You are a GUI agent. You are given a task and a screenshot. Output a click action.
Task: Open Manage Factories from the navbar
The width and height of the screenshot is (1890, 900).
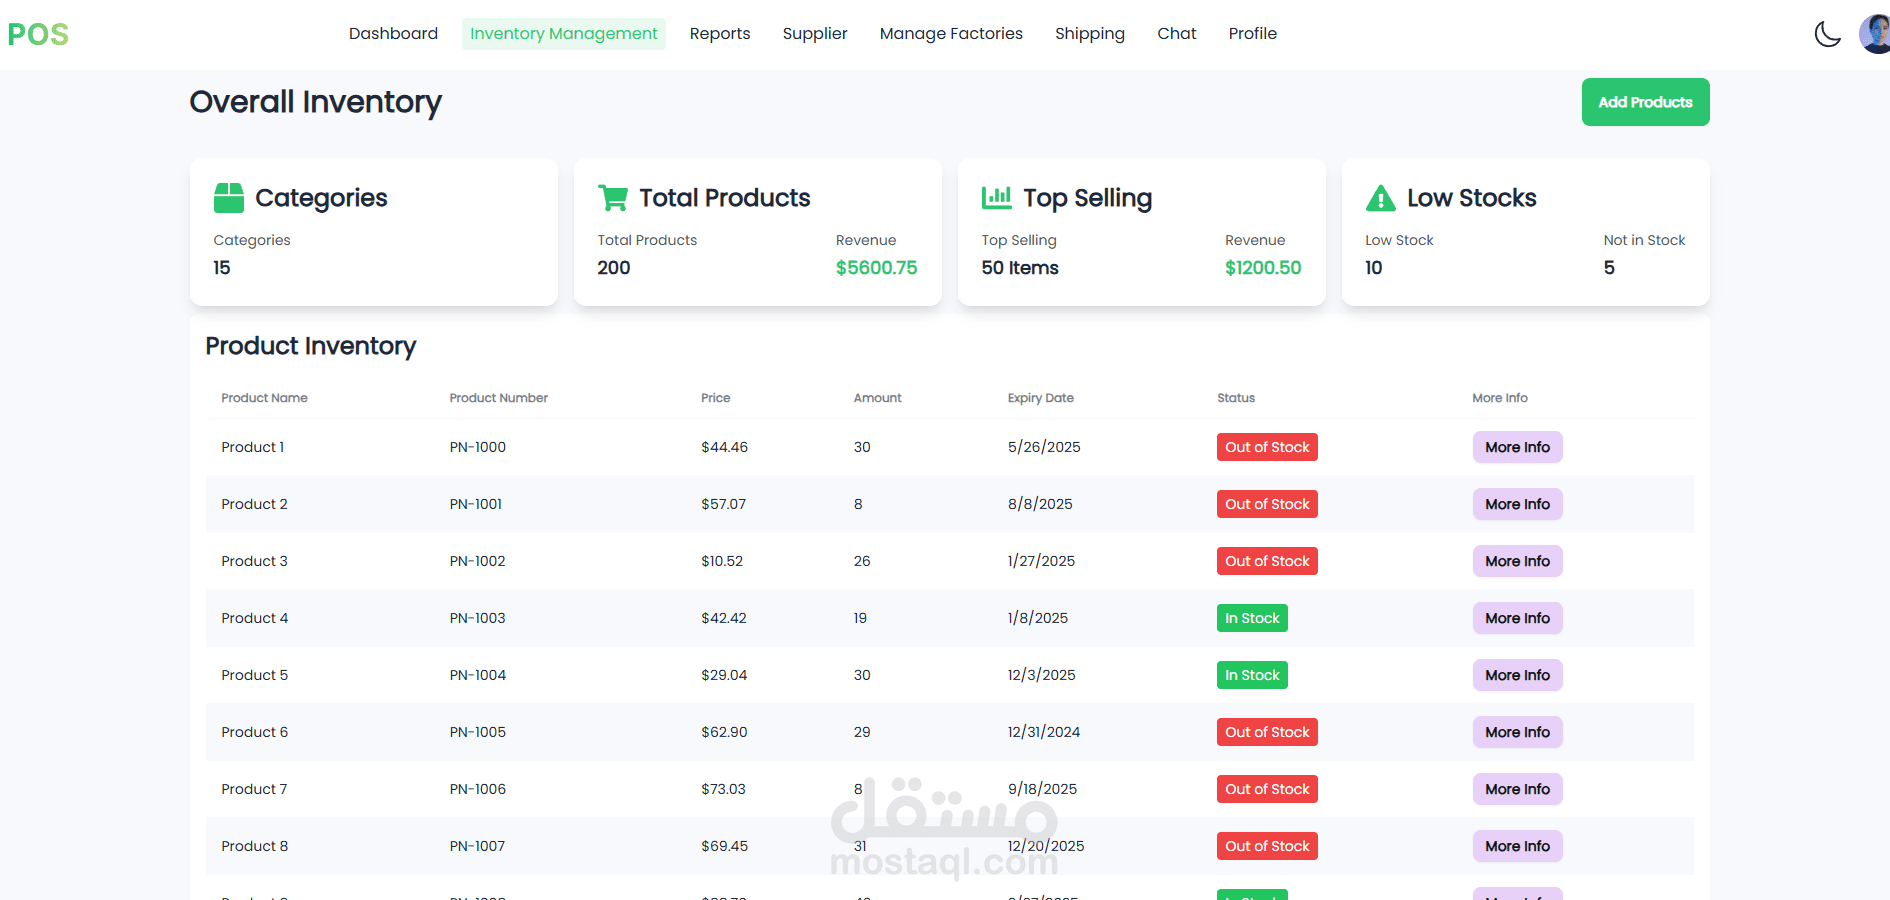[951, 34]
